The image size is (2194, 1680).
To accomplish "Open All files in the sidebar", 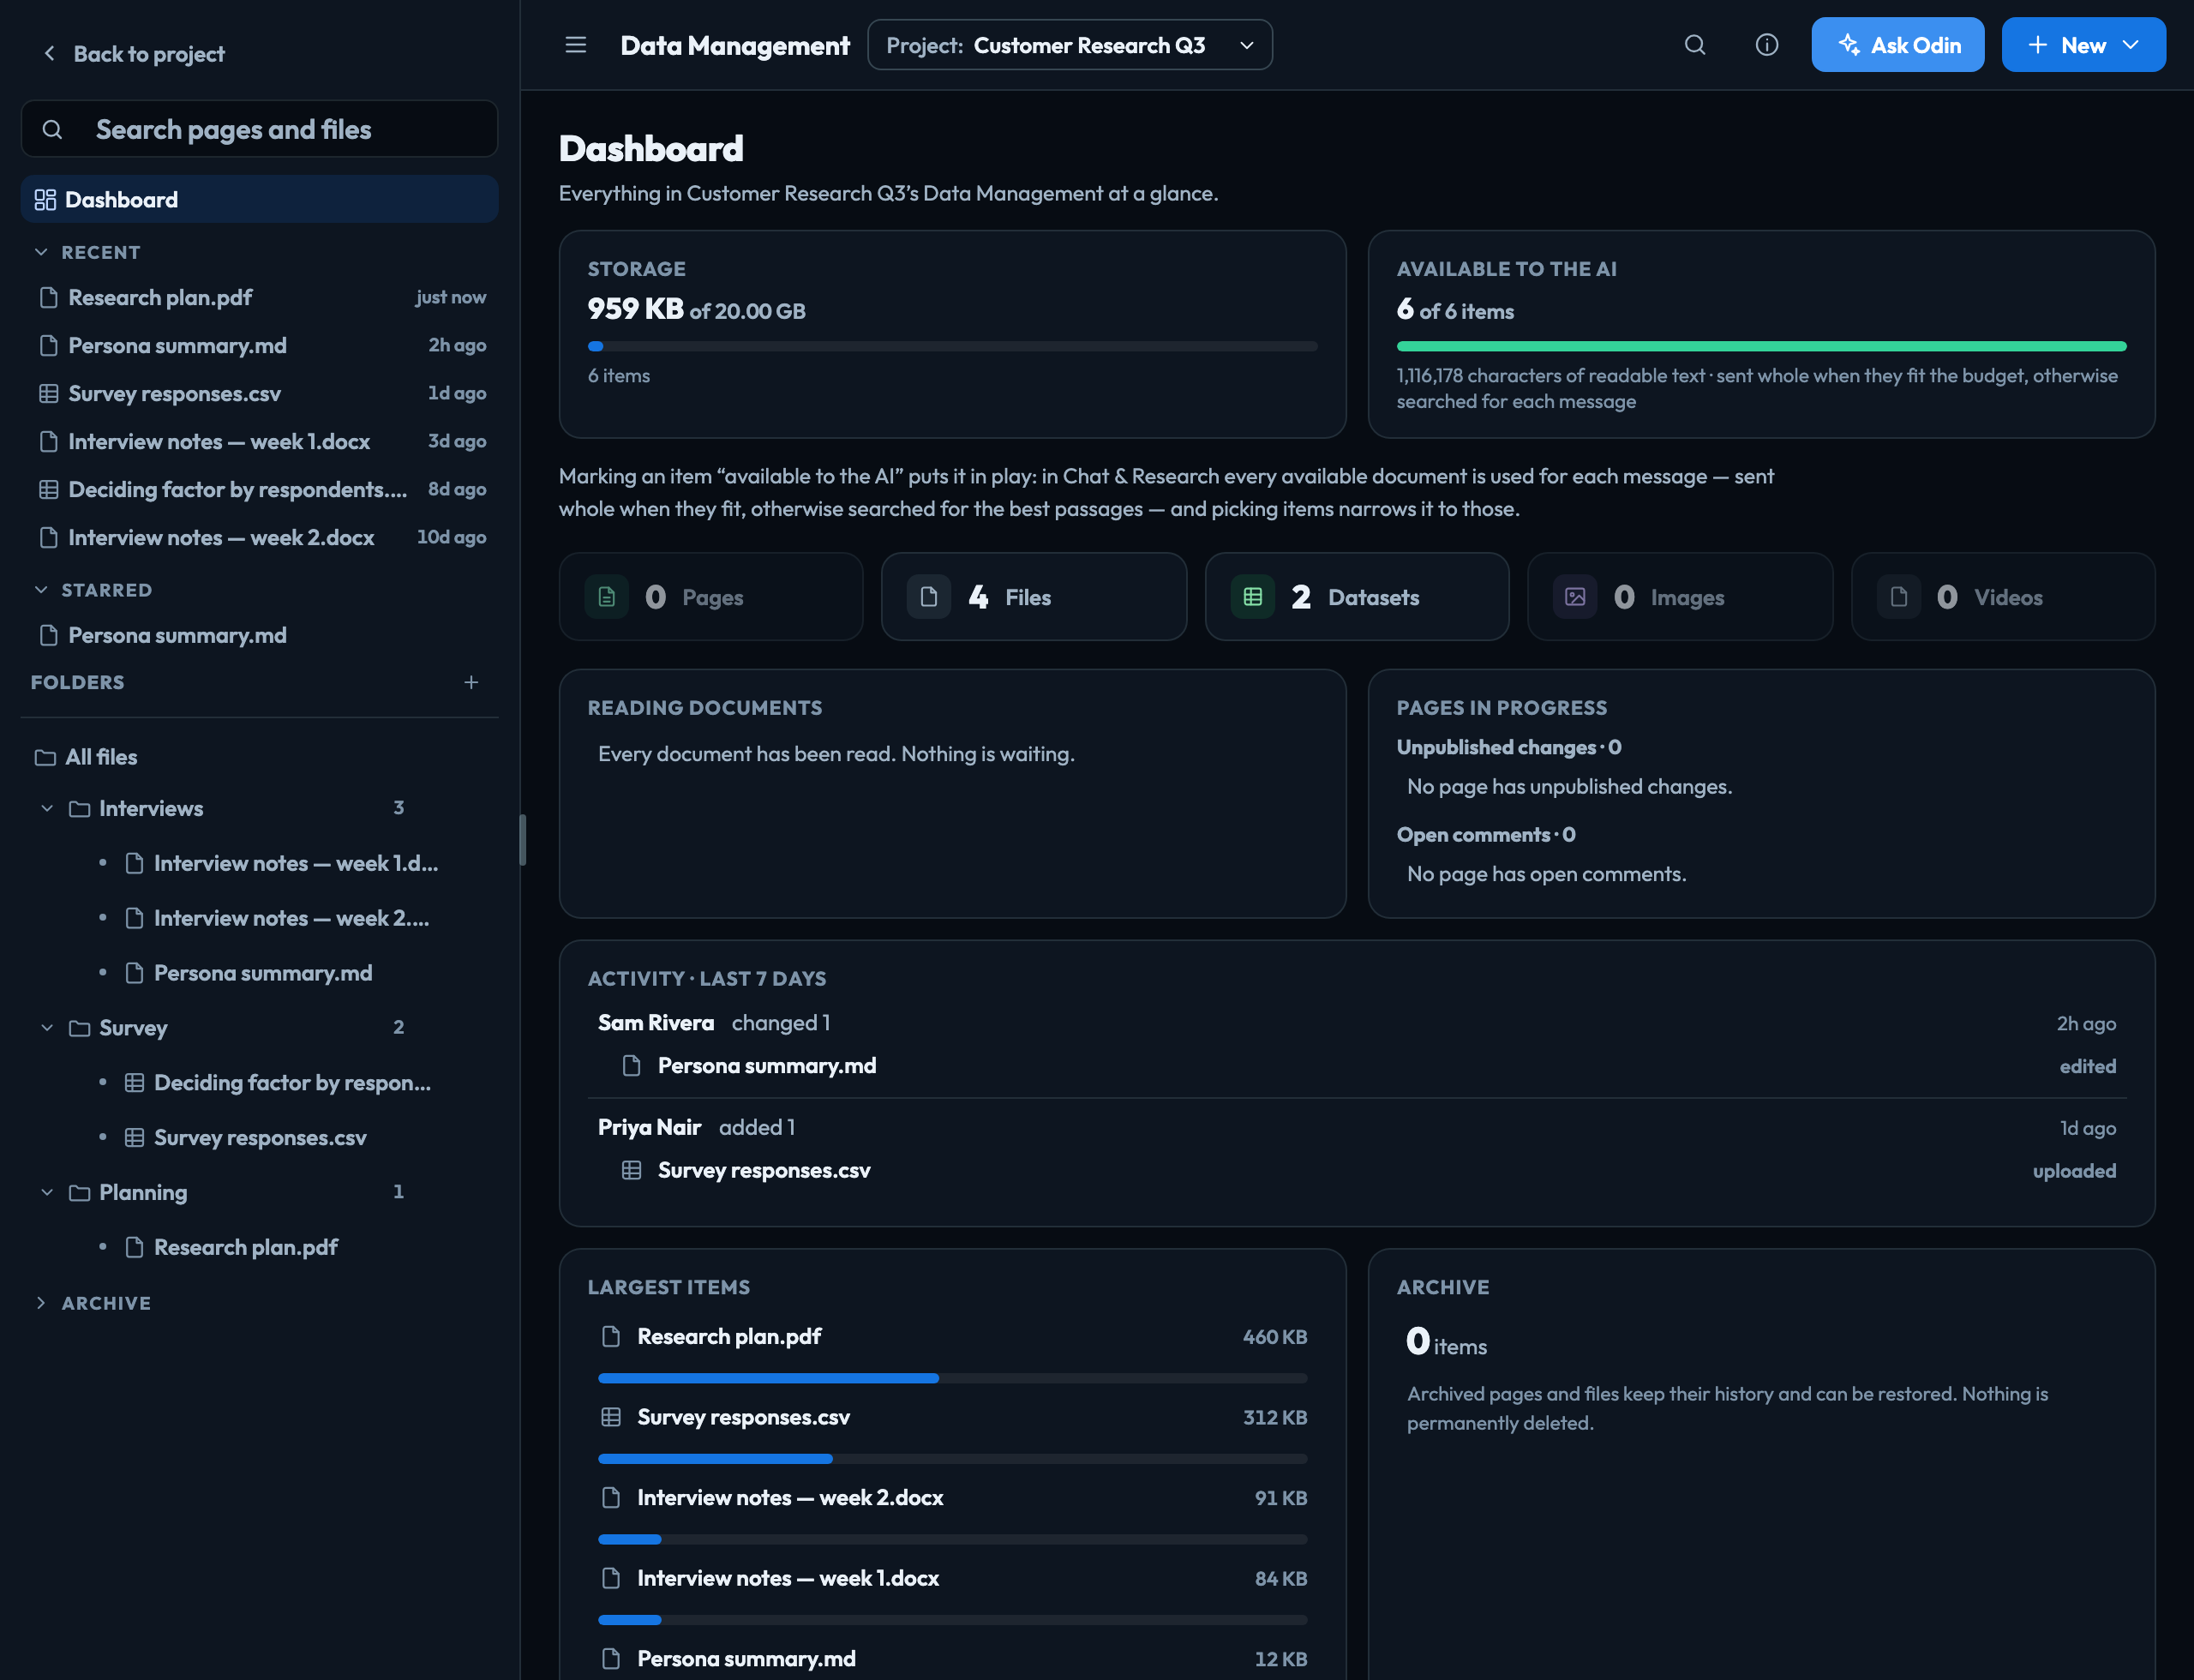I will pyautogui.click(x=259, y=757).
